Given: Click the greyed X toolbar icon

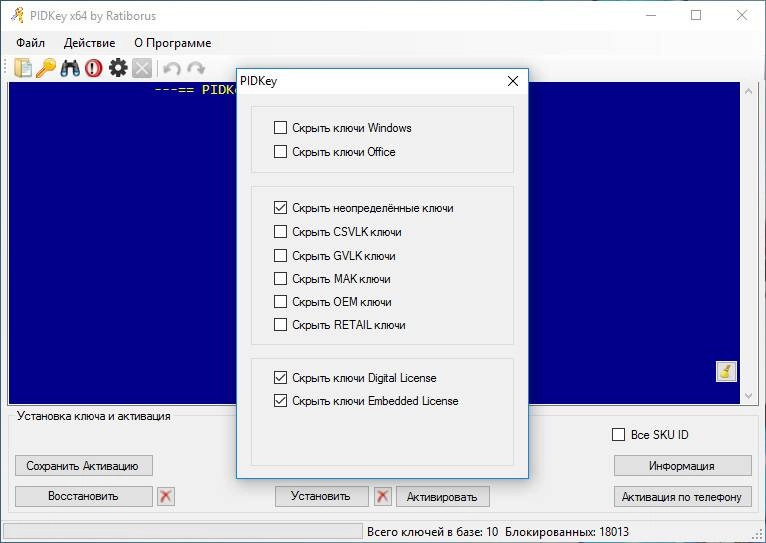Looking at the screenshot, I should [x=142, y=68].
